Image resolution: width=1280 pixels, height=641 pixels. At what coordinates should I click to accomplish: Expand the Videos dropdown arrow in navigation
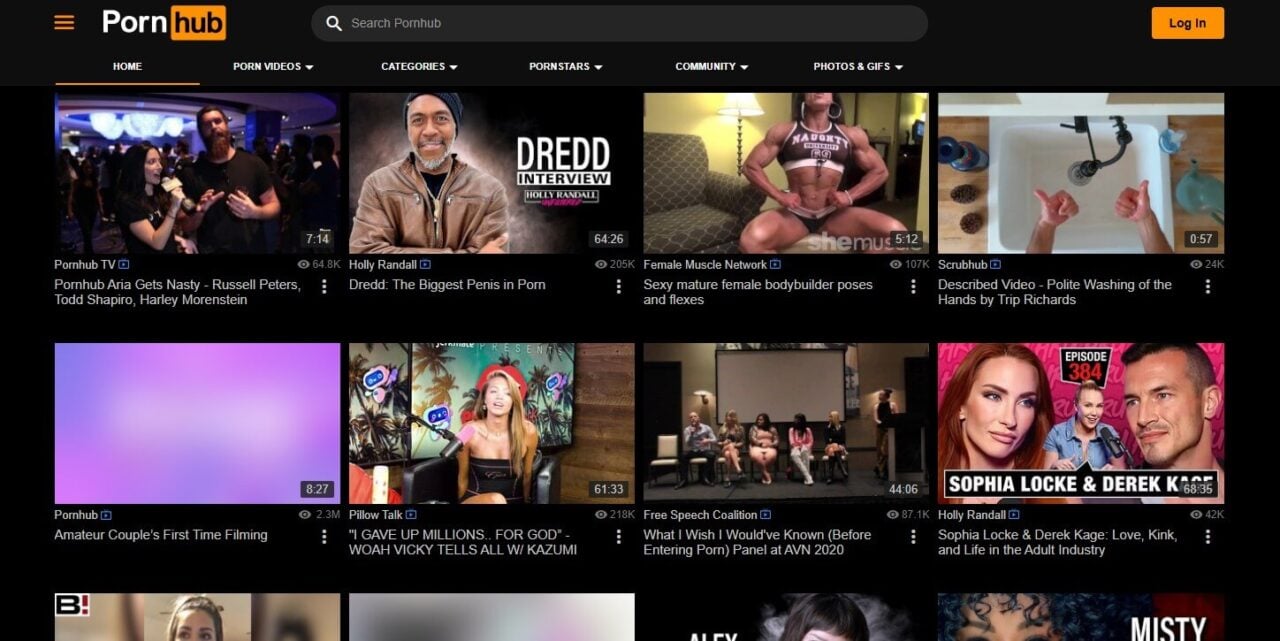click(309, 67)
